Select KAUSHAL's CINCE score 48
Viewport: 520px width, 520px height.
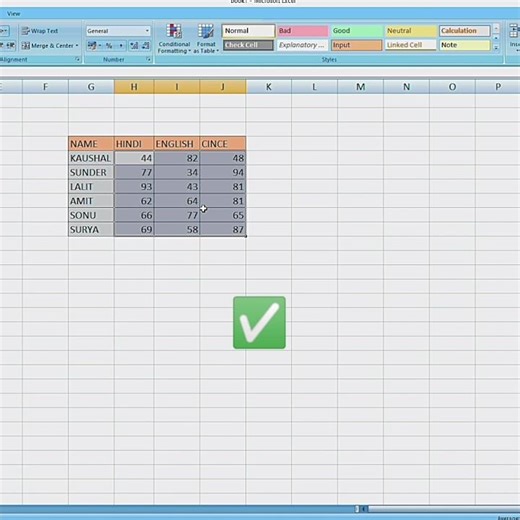pos(223,158)
